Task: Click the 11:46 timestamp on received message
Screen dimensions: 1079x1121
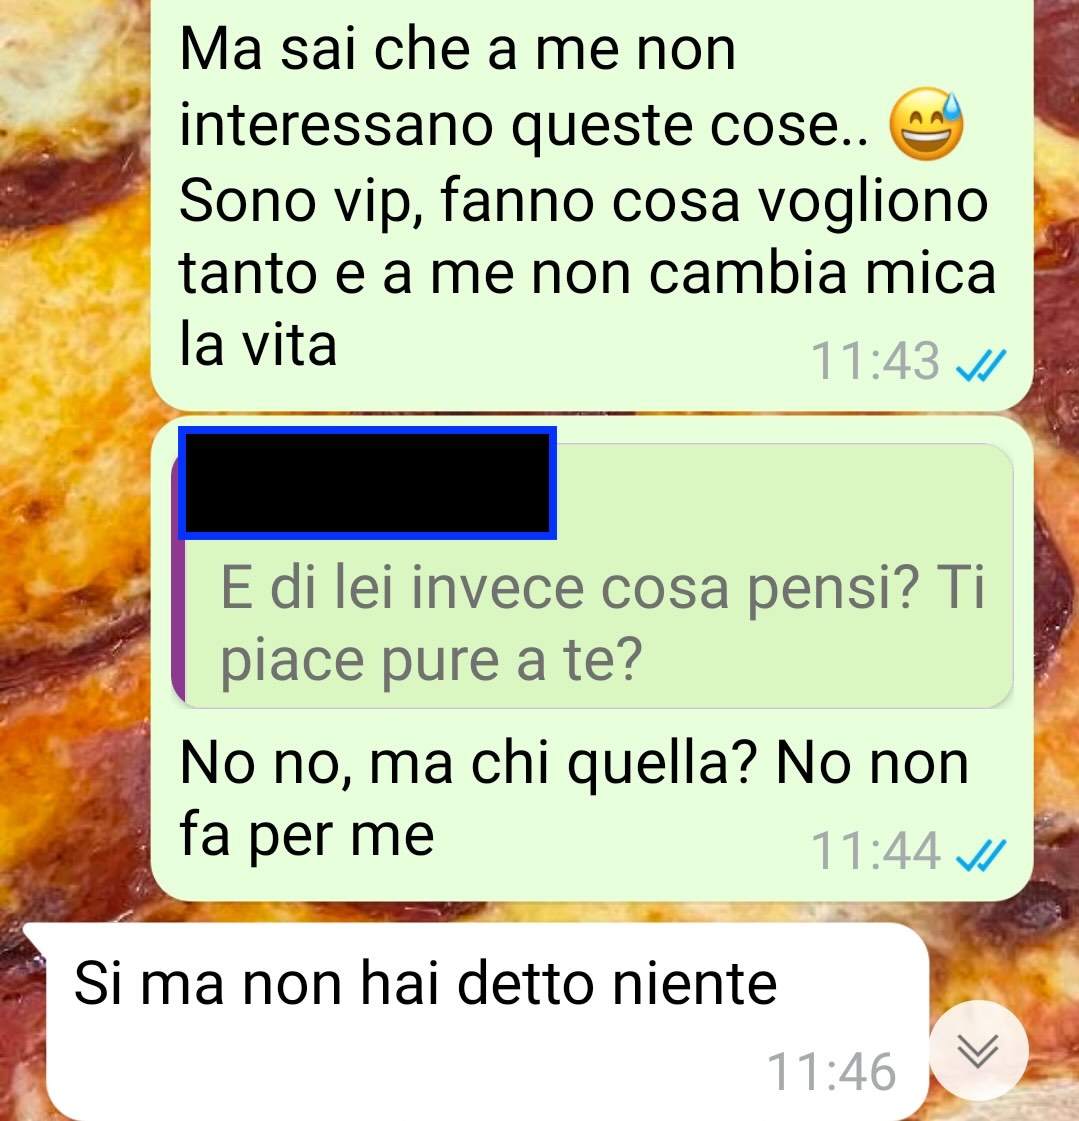Action: point(831,1072)
